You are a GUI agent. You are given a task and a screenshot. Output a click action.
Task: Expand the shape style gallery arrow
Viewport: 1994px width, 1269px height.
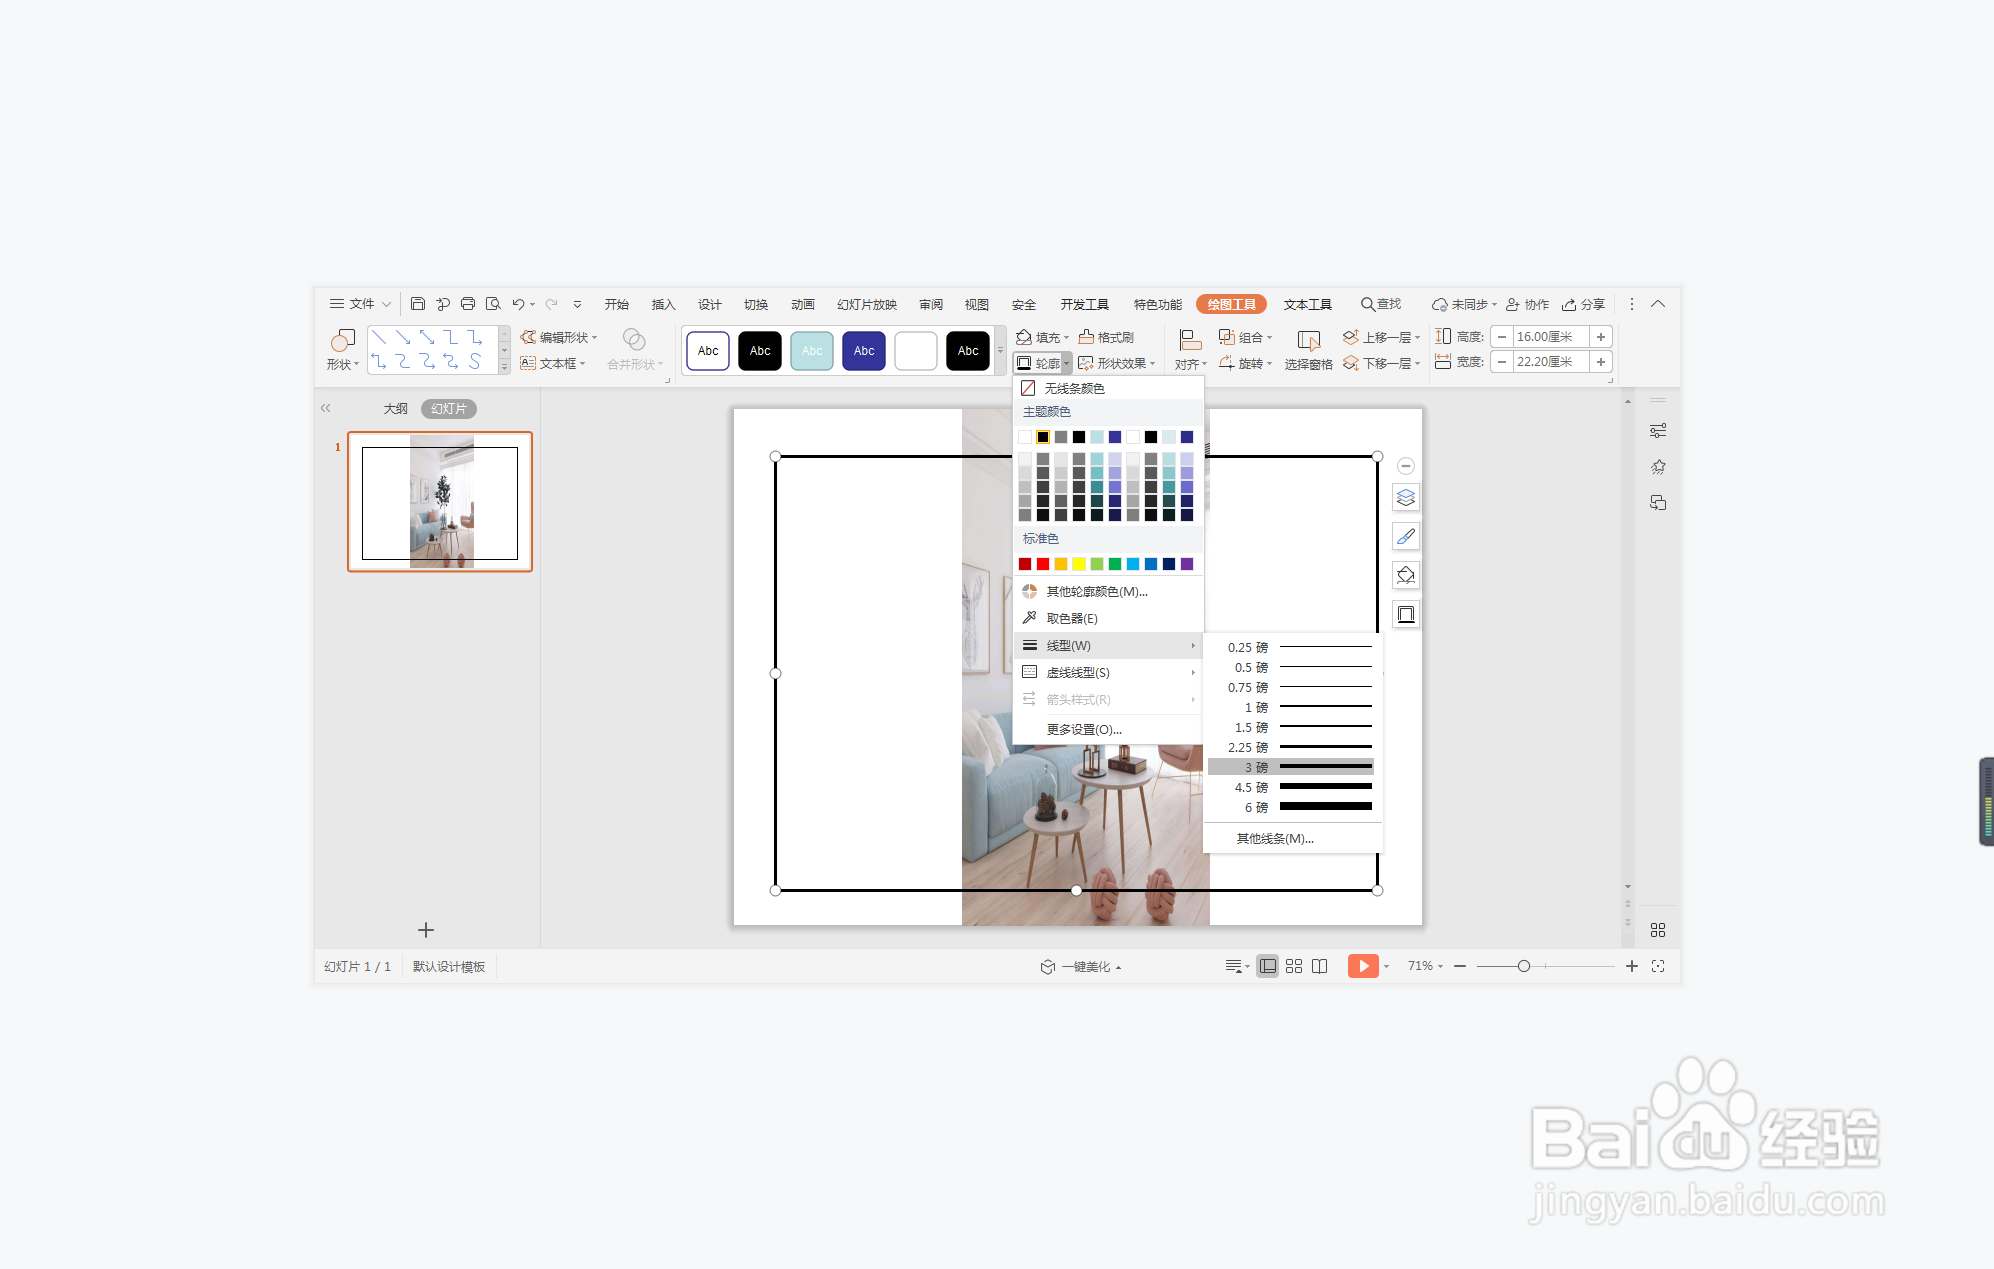(x=1000, y=350)
